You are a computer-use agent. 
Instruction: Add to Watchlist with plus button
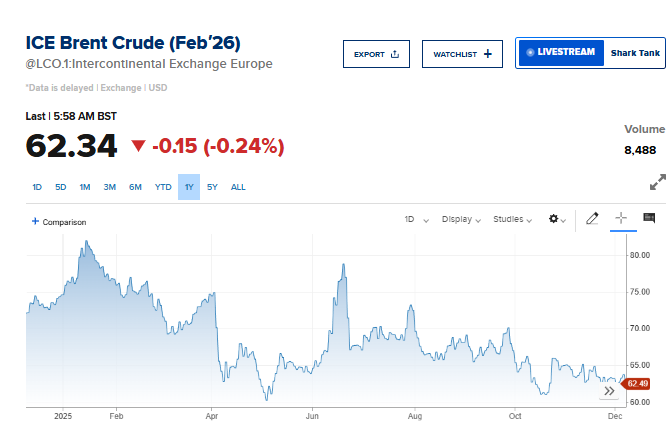(x=487, y=54)
